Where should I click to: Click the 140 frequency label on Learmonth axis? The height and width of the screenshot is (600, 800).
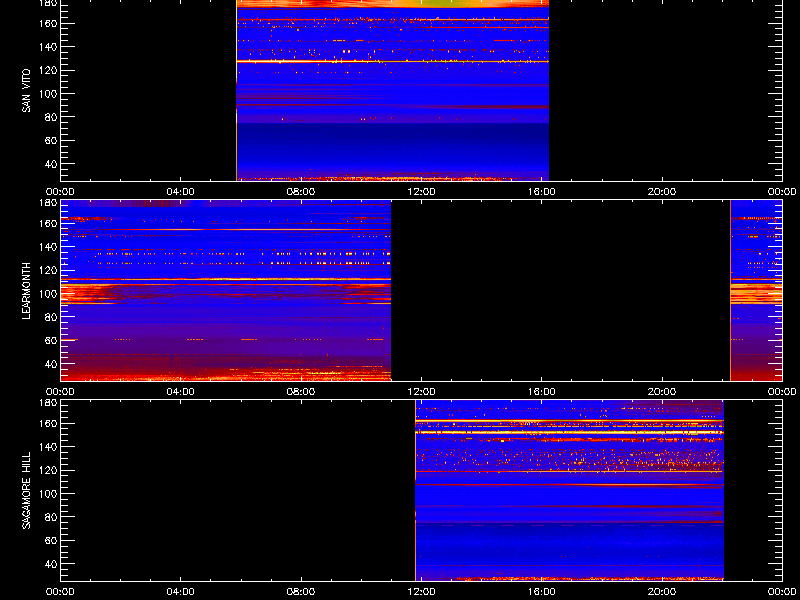[x=49, y=247]
